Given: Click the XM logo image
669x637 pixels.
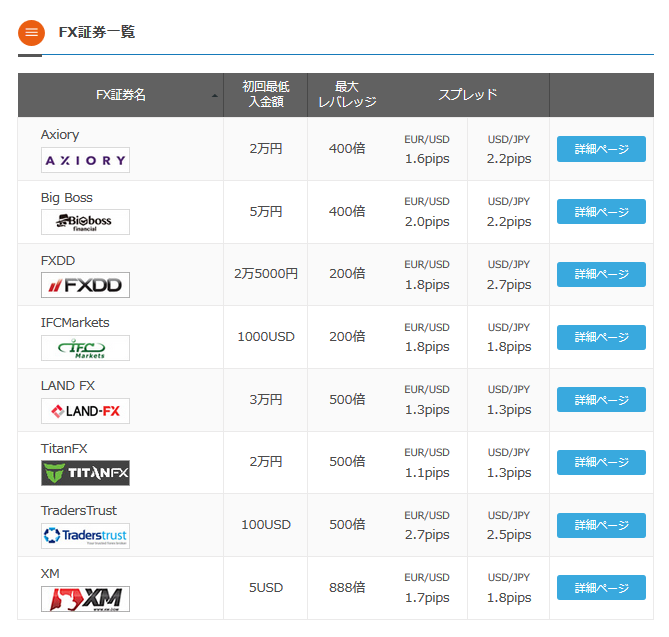Looking at the screenshot, I should [85, 599].
